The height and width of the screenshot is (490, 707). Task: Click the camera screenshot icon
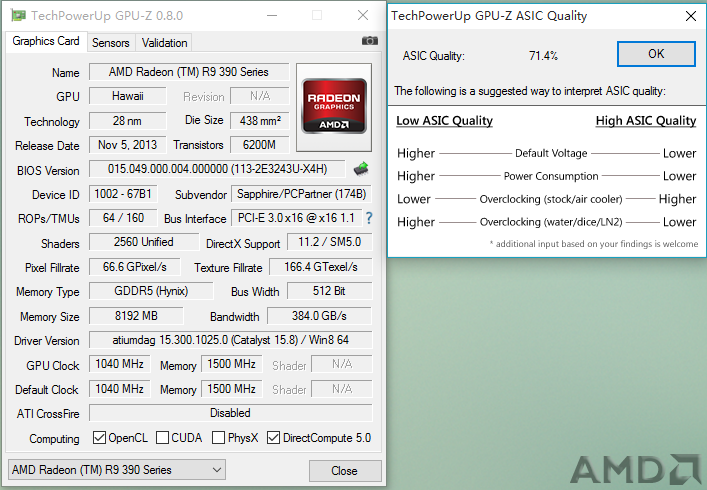(x=370, y=41)
